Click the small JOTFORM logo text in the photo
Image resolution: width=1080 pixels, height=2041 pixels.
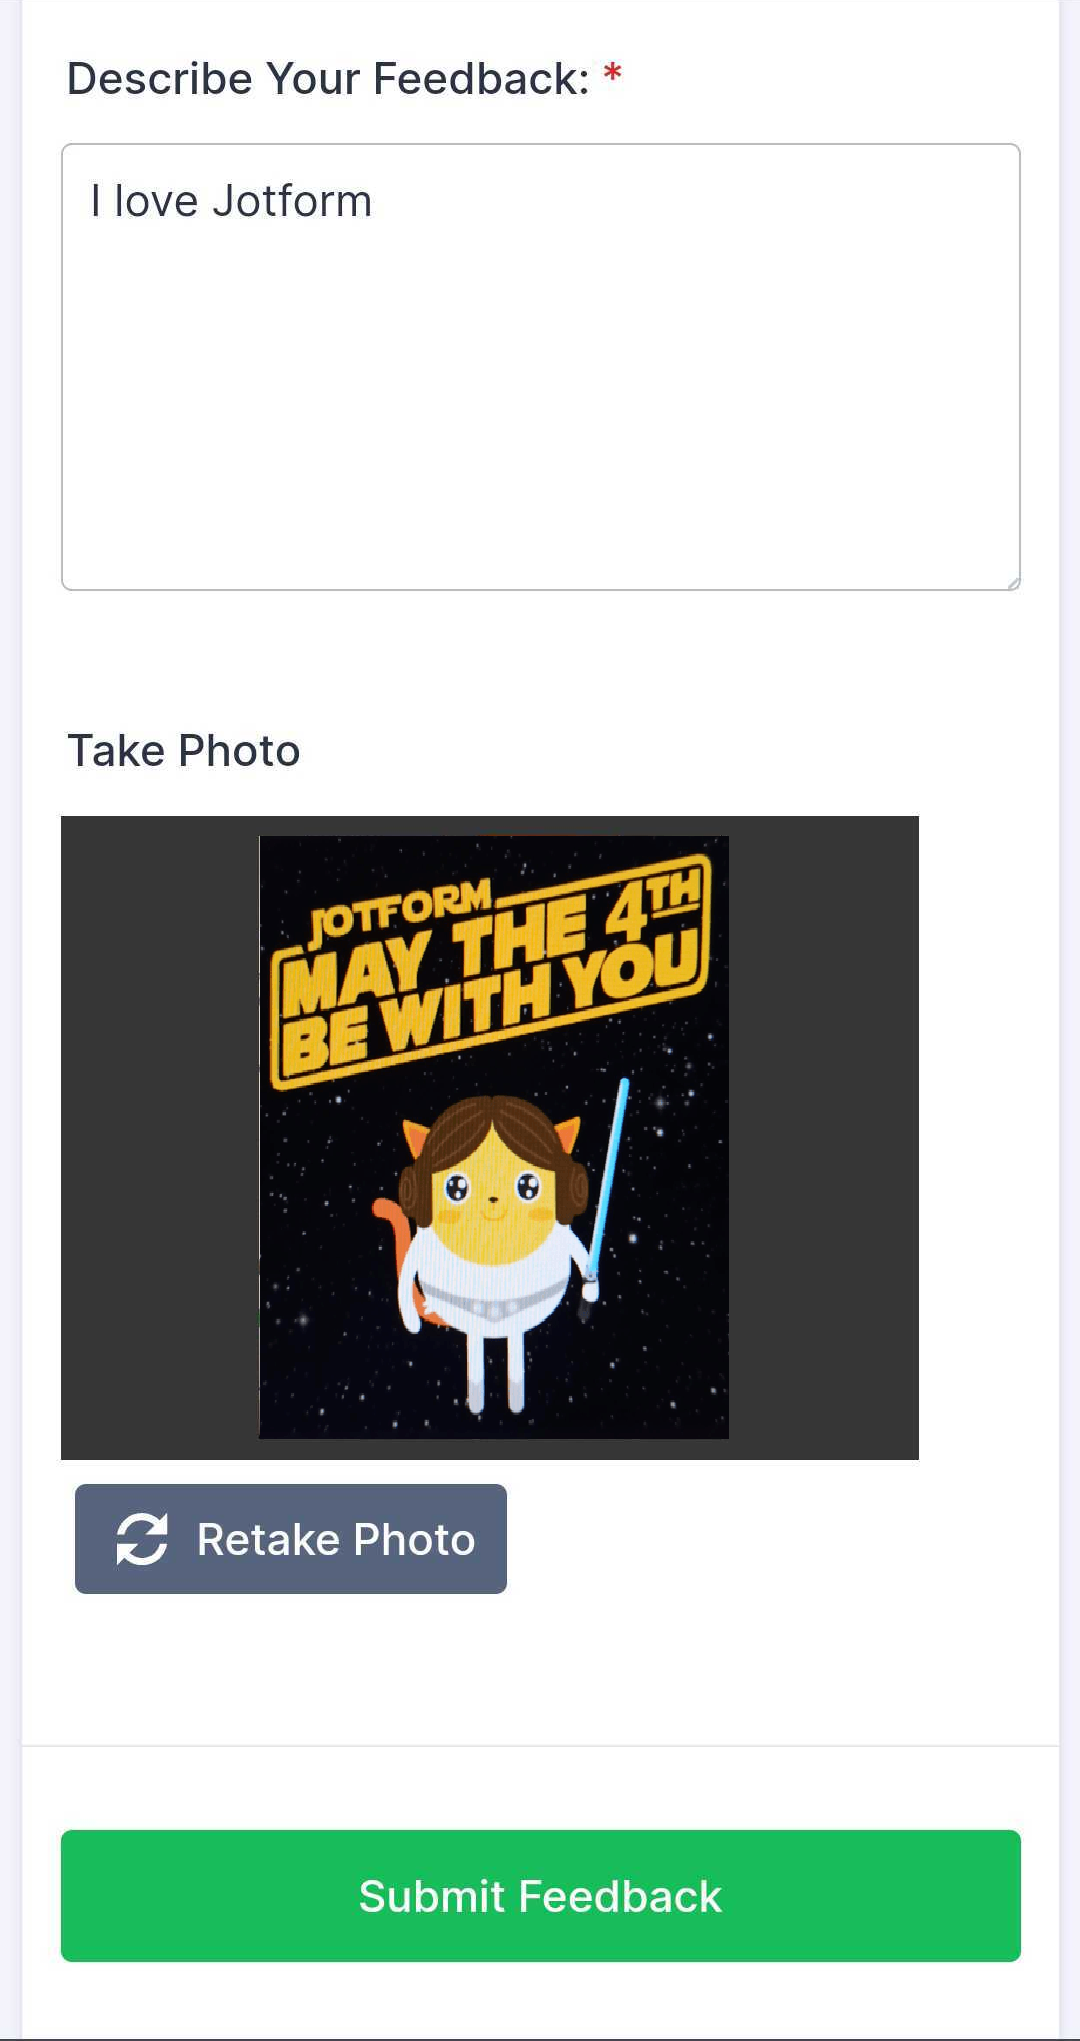pyautogui.click(x=400, y=908)
